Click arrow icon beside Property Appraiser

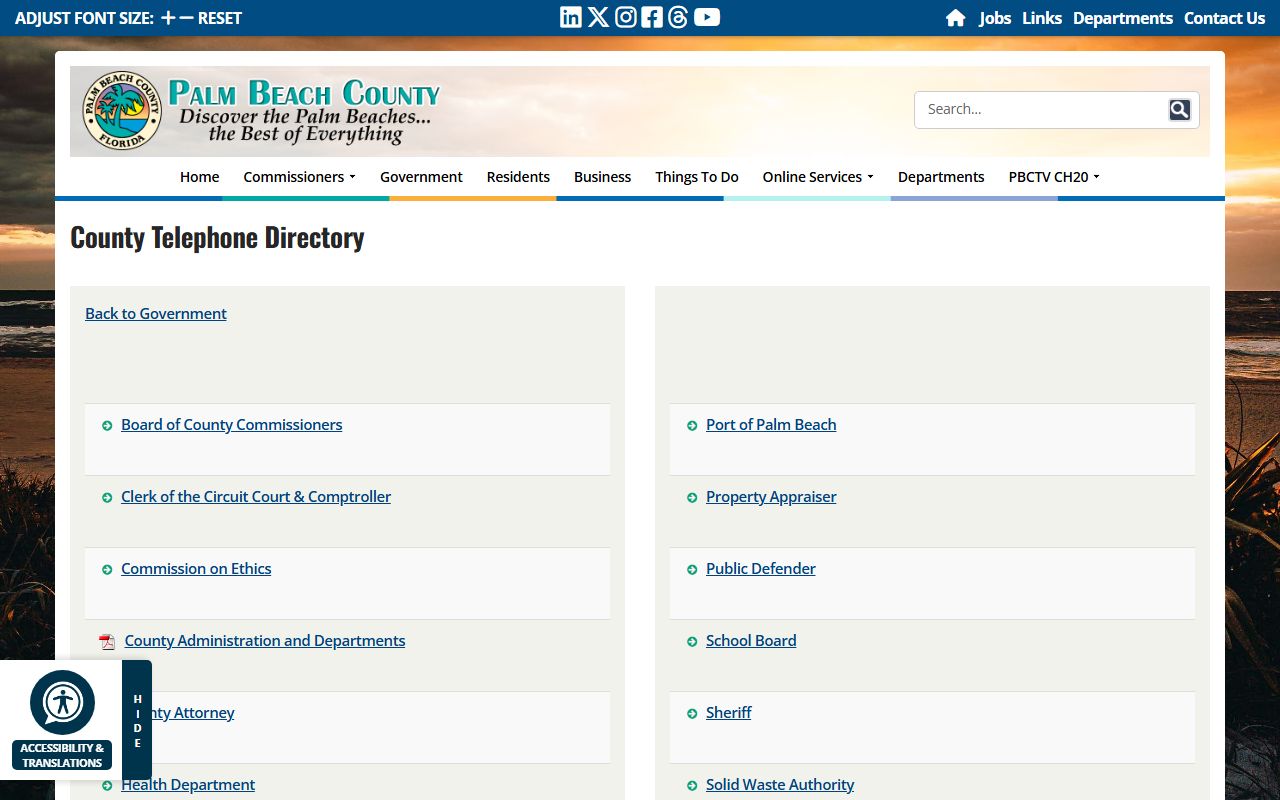pos(692,498)
